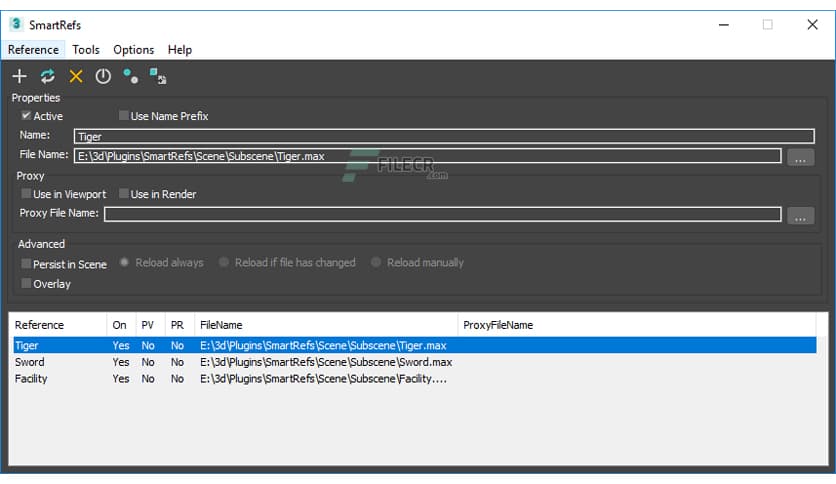Click the squares-with-arrow toolbar icon
Viewport: 836px width, 484px height.
pyautogui.click(x=158, y=76)
